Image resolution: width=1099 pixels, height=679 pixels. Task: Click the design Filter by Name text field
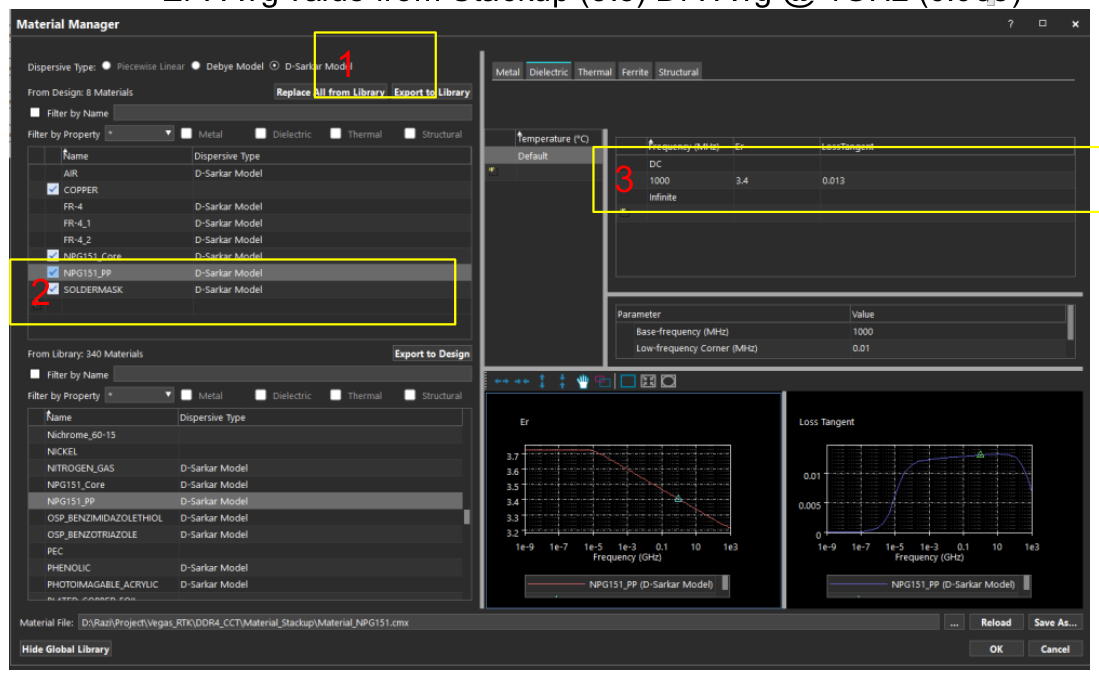[x=292, y=113]
